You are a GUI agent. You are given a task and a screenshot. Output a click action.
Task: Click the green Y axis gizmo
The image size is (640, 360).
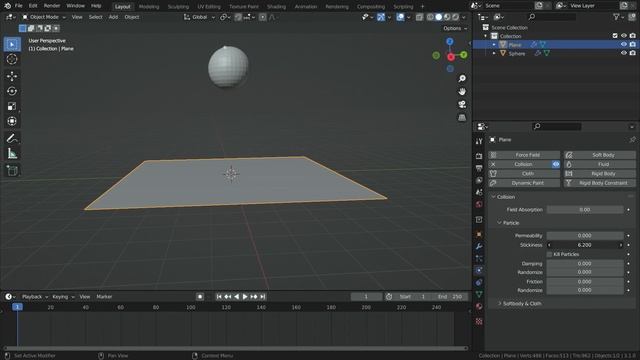(464, 54)
